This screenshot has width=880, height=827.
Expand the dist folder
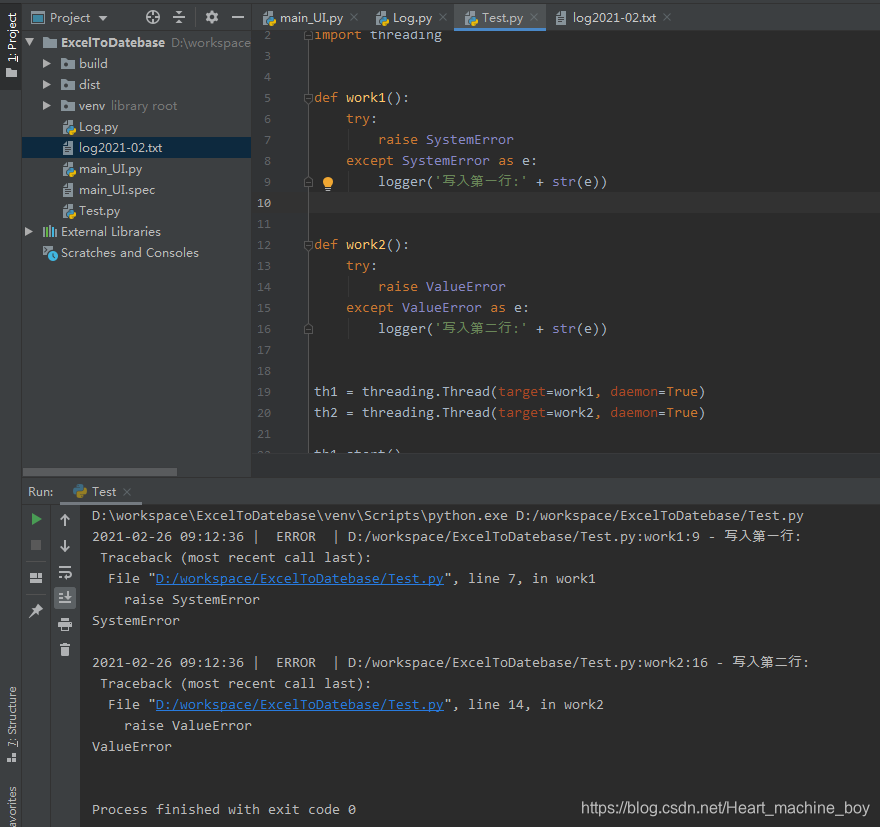[x=47, y=85]
